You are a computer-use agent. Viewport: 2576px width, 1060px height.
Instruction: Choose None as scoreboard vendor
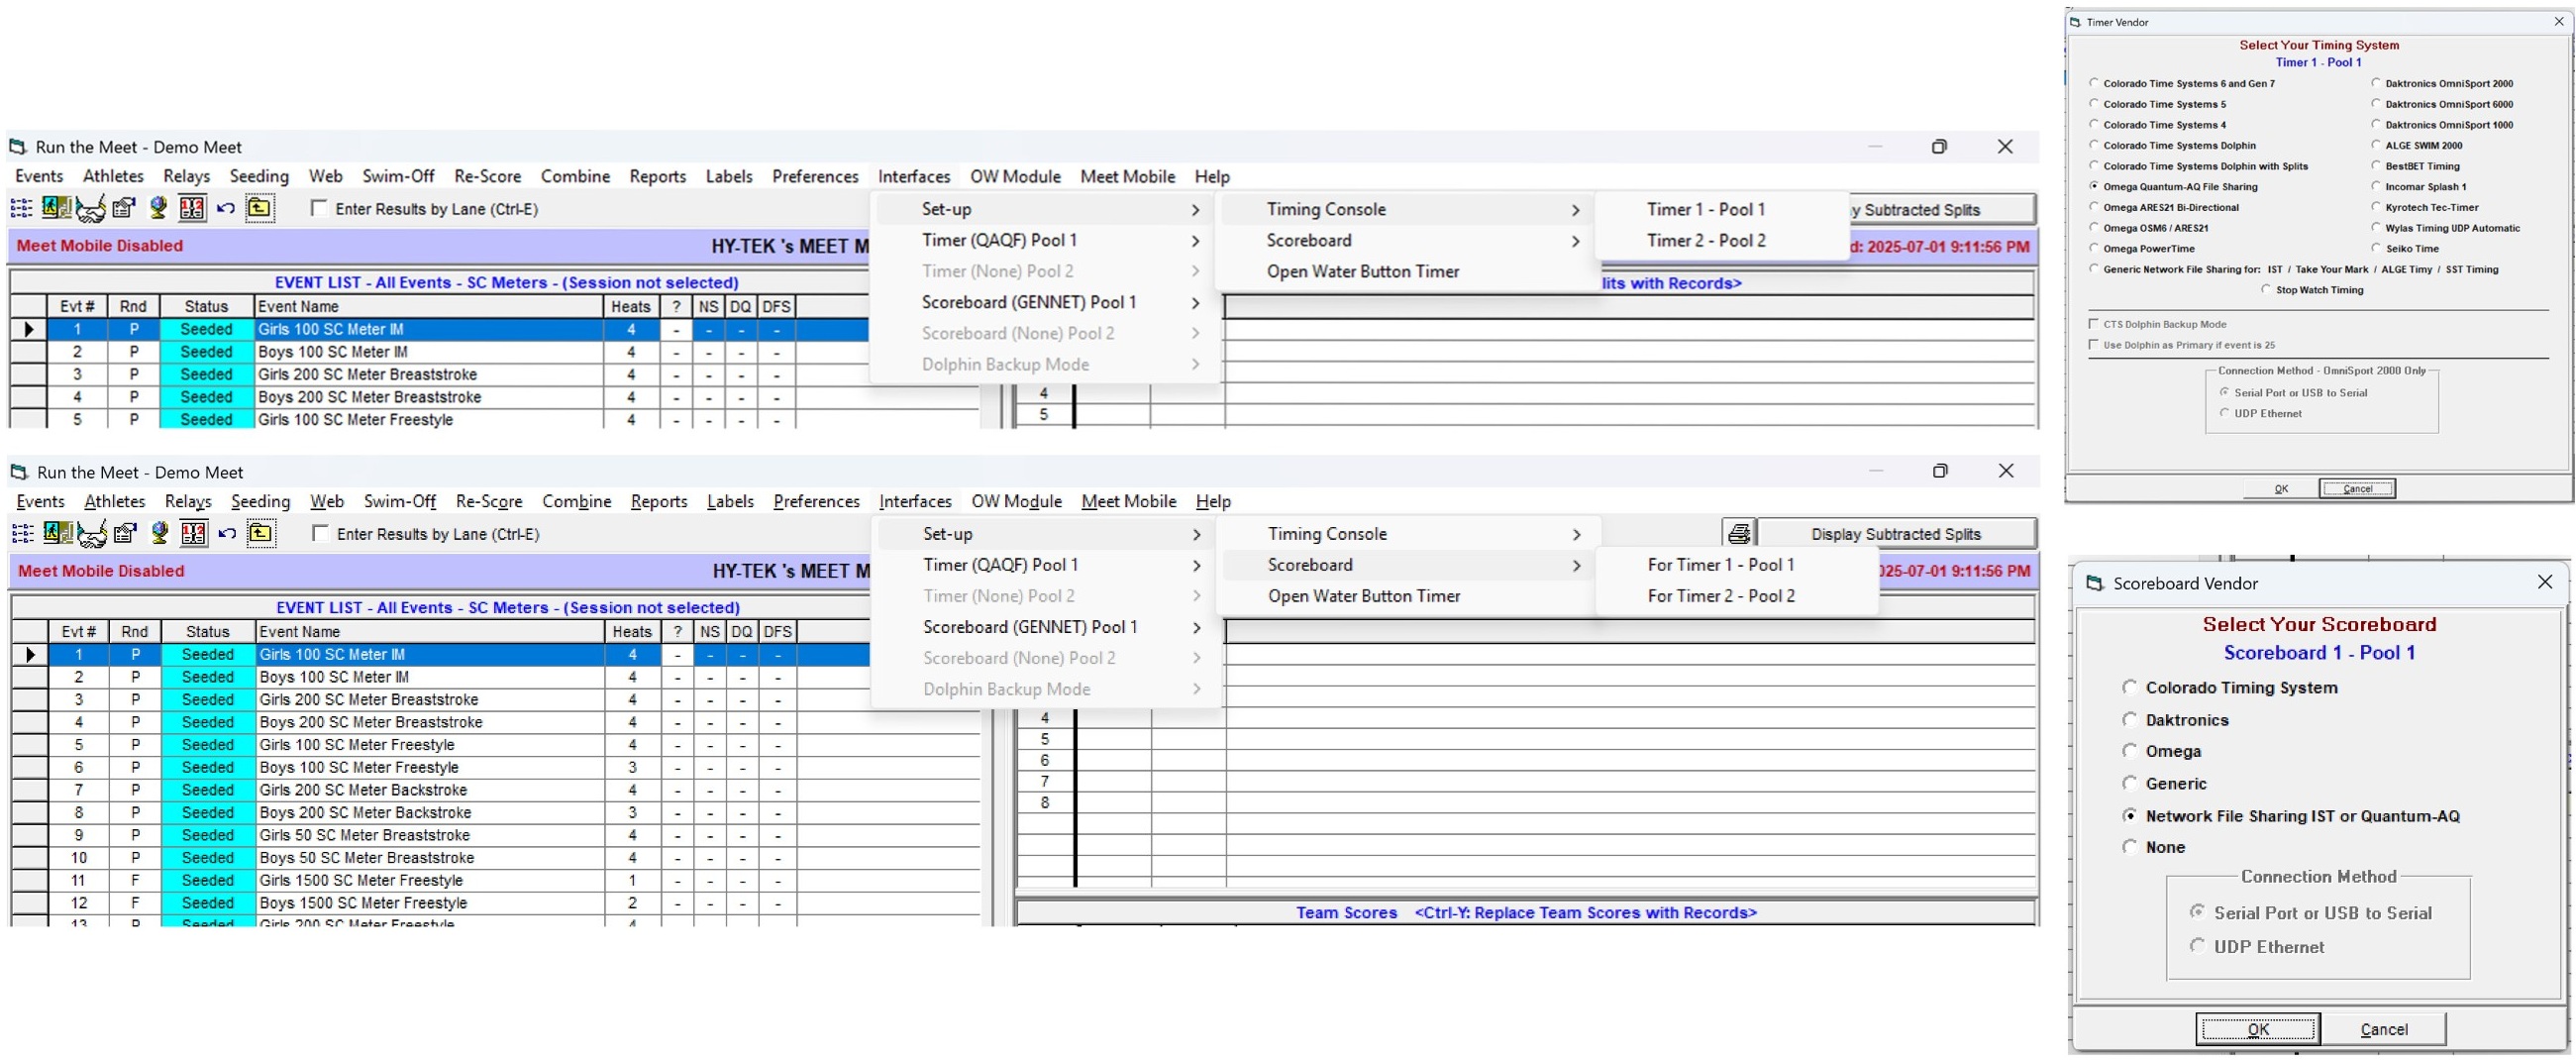tap(2129, 847)
